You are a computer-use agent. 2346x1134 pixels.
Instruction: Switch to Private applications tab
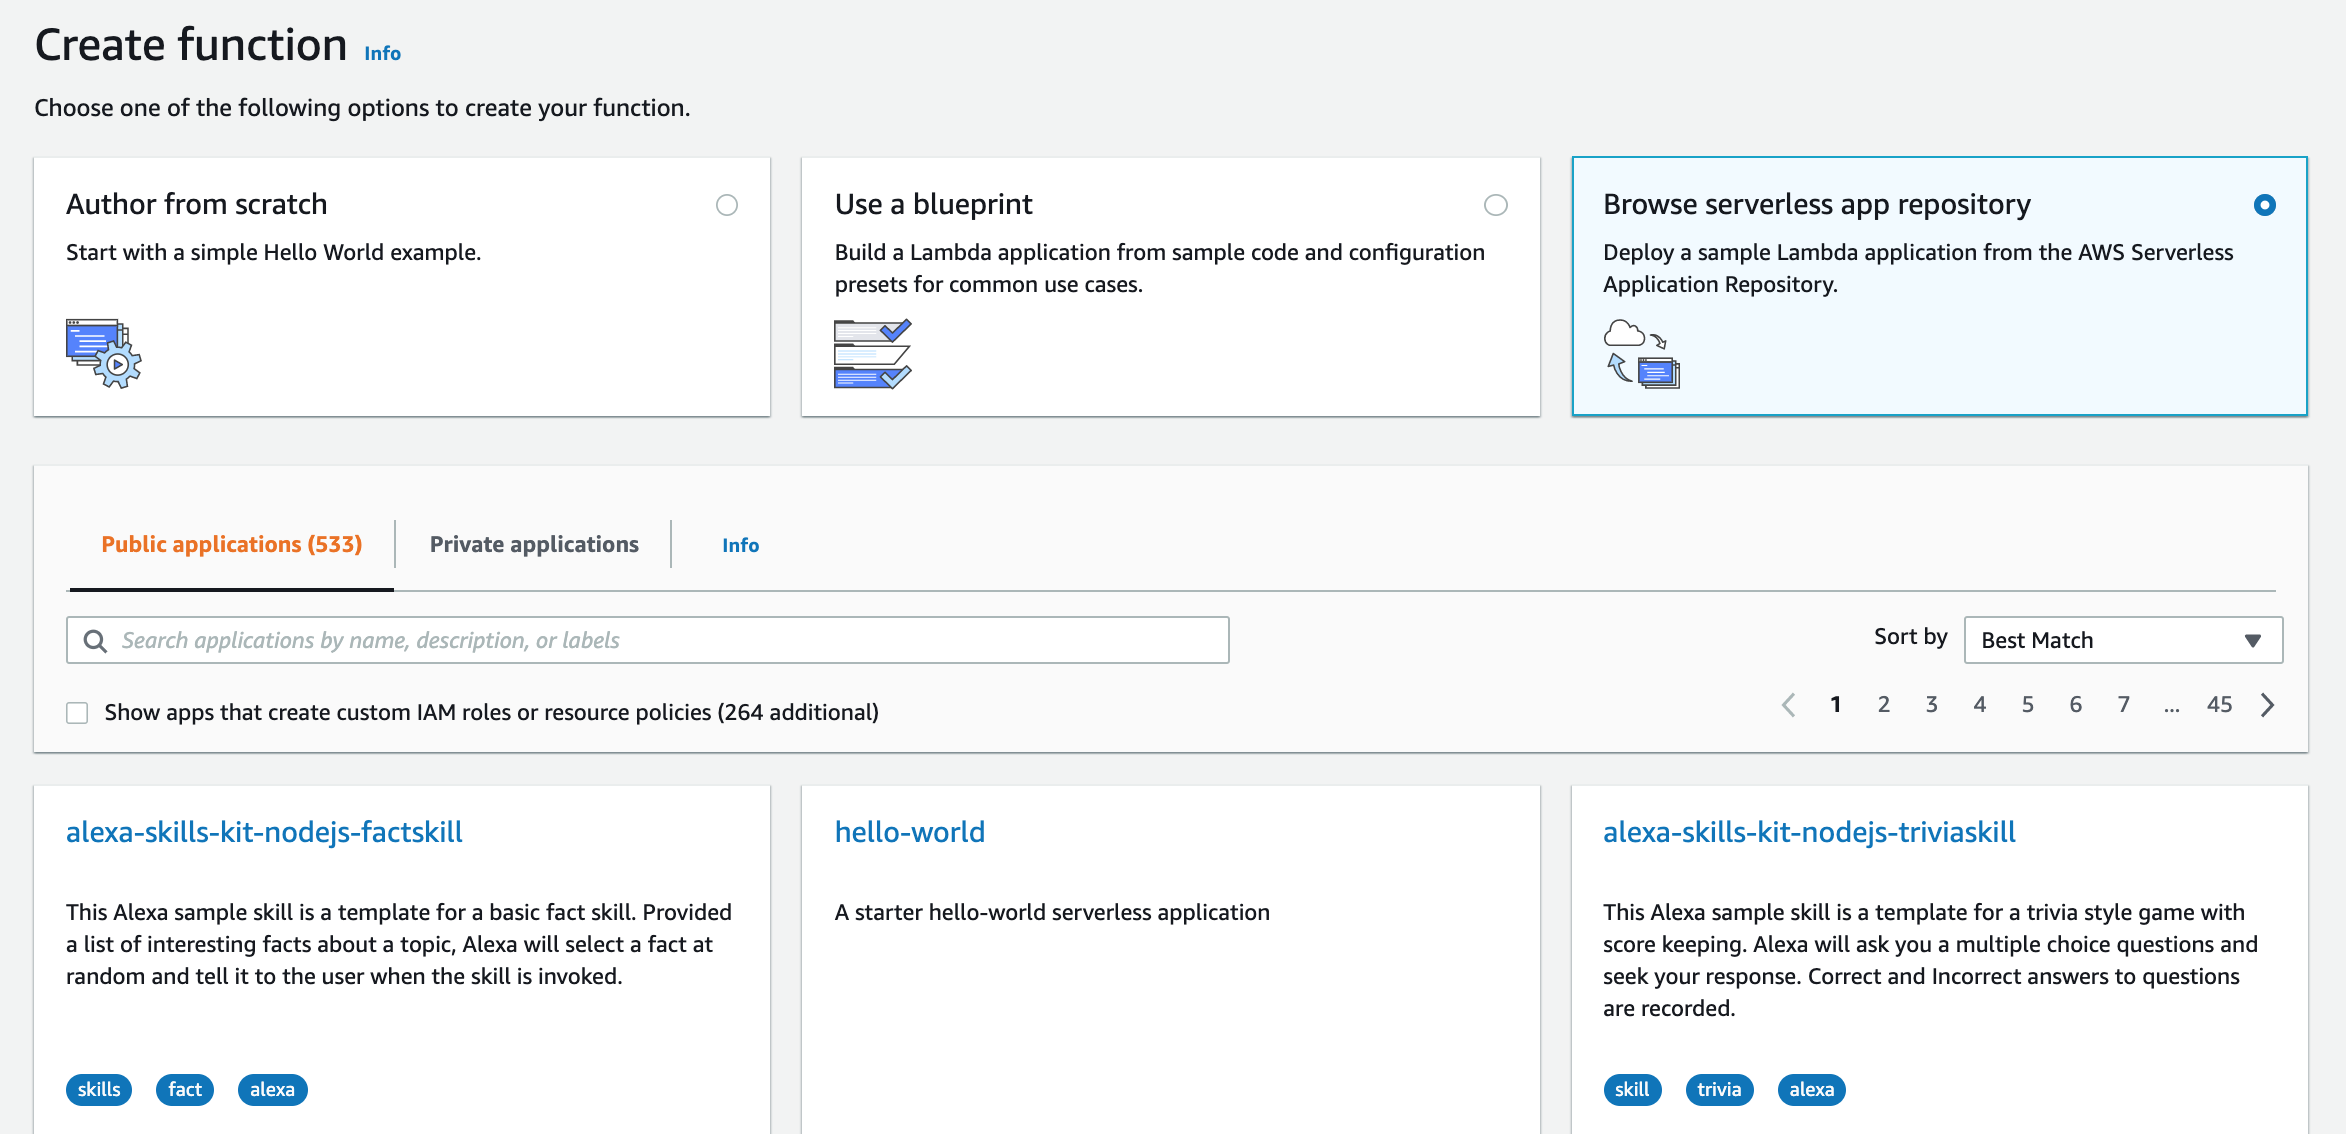pyautogui.click(x=534, y=545)
